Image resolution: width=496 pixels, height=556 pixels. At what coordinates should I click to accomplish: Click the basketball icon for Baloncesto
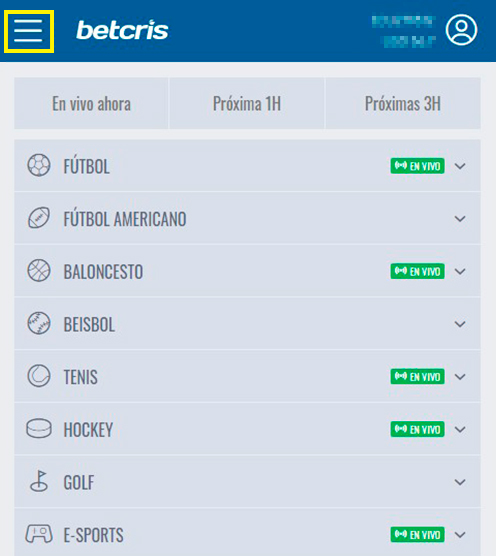[x=39, y=271]
